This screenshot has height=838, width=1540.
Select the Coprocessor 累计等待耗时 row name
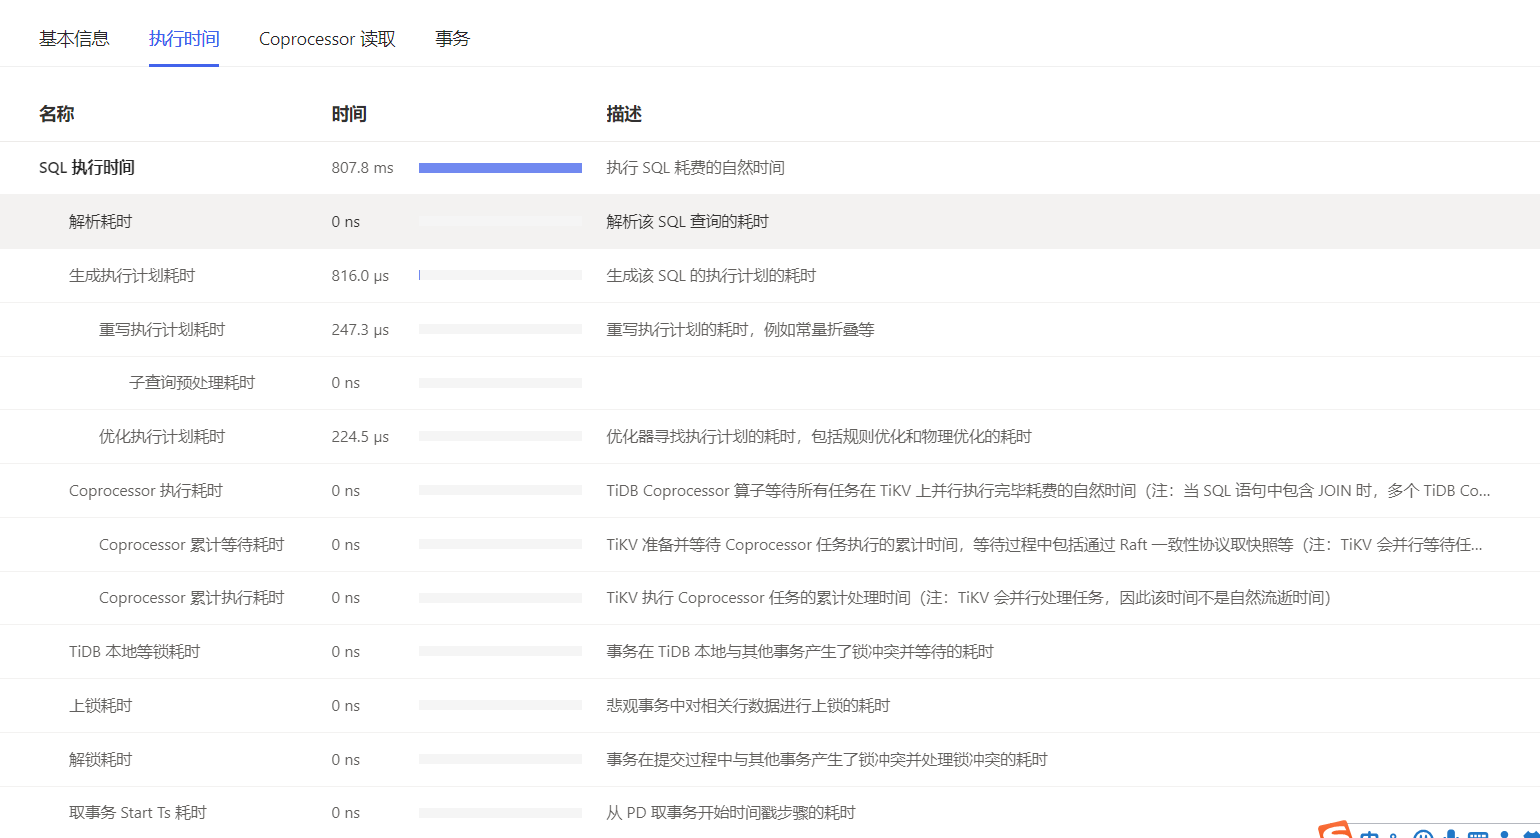coord(192,545)
